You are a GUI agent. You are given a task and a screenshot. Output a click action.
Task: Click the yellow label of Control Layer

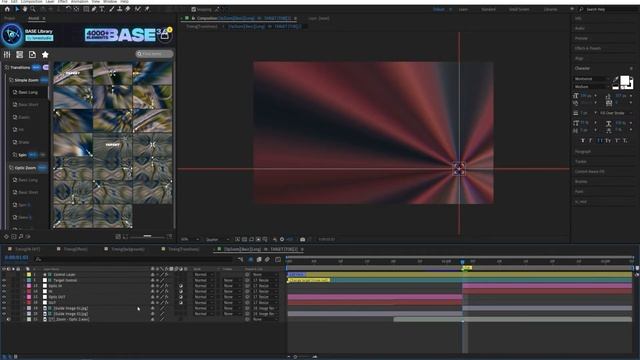coord(29,275)
